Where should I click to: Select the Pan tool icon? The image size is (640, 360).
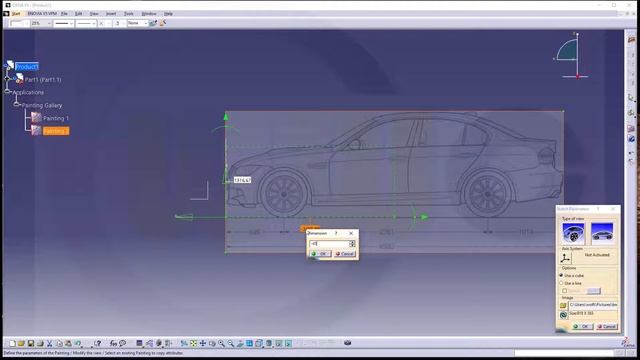coord(203,344)
